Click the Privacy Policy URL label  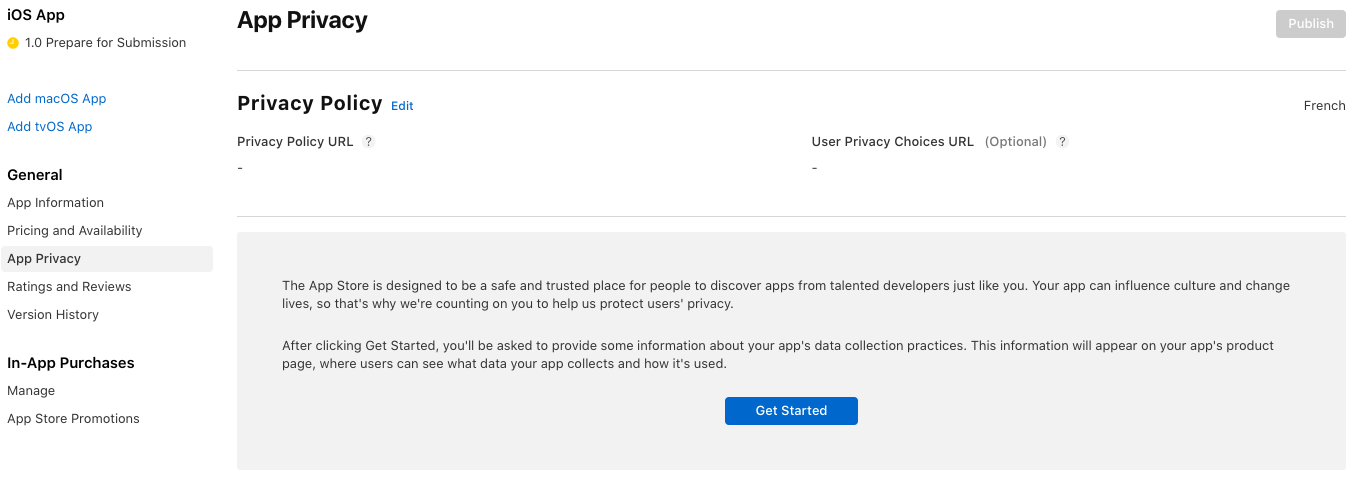pos(295,142)
